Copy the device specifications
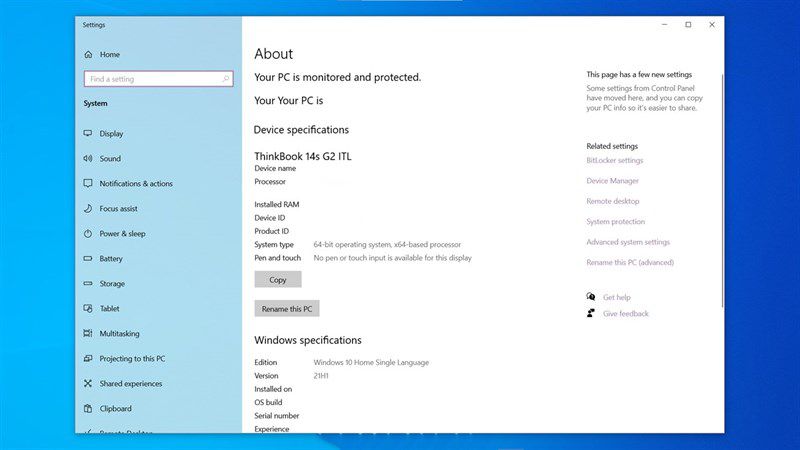 [x=278, y=280]
